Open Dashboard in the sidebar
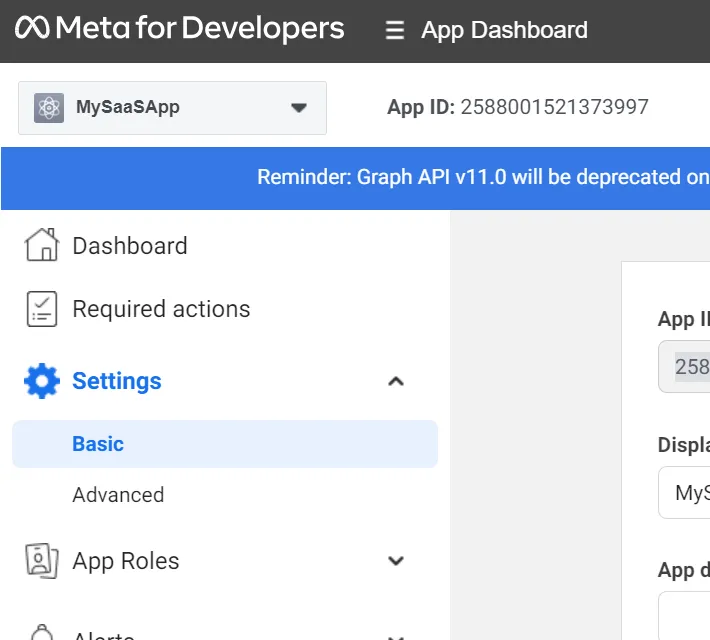The width and height of the screenshot is (710, 640). (x=130, y=246)
